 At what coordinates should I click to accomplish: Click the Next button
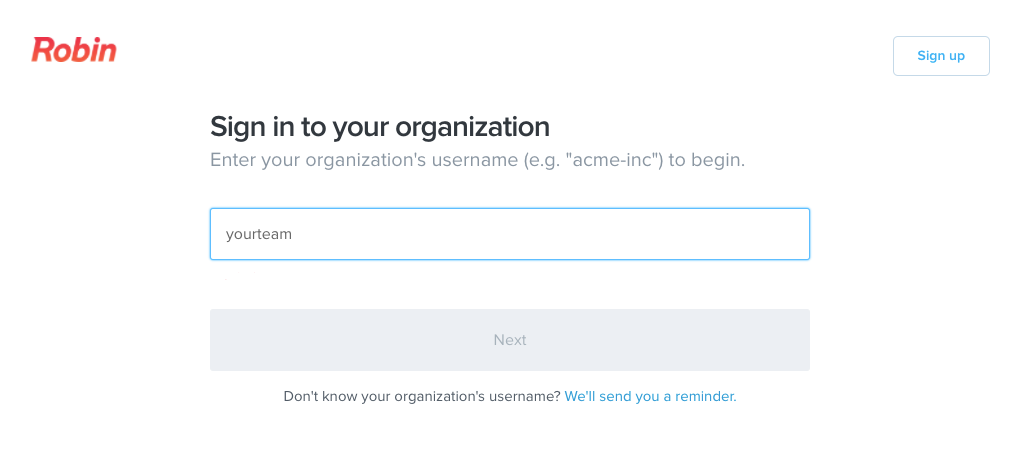pyautogui.click(x=510, y=340)
